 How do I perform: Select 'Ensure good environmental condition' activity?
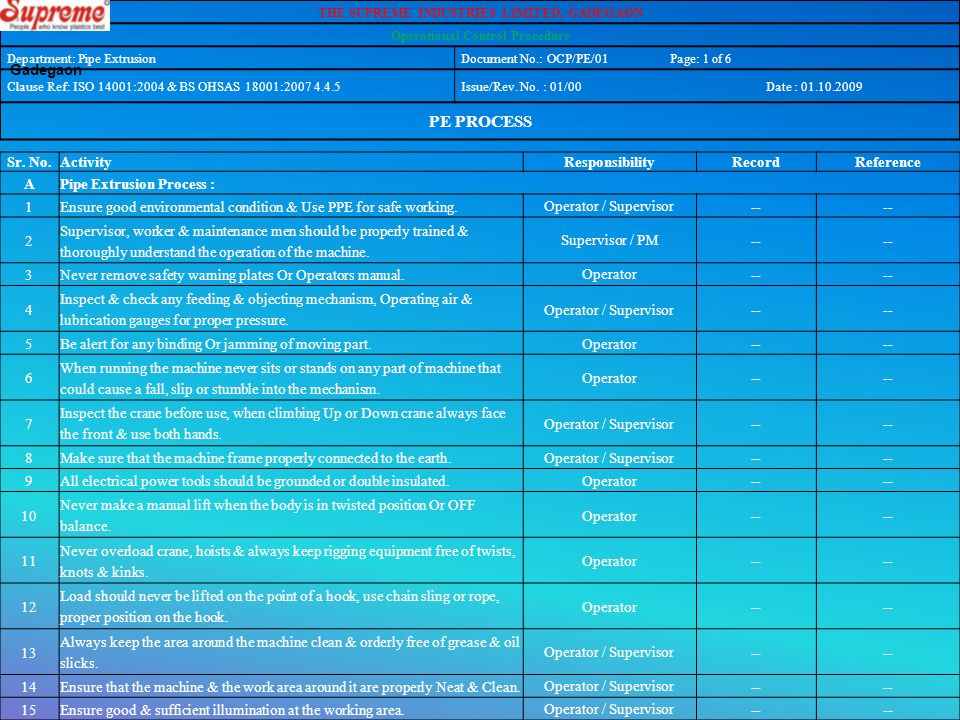point(291,206)
